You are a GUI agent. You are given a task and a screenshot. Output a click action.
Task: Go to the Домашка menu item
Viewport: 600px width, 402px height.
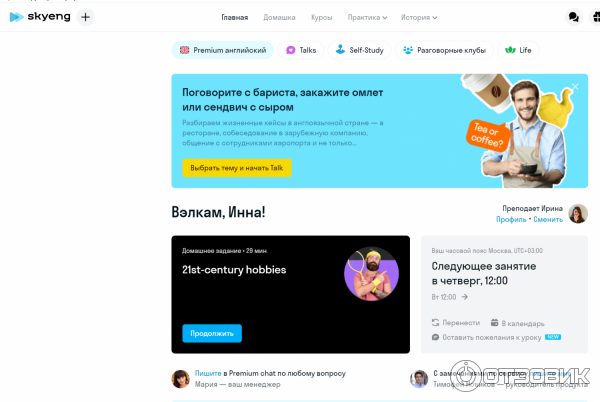pyautogui.click(x=279, y=18)
